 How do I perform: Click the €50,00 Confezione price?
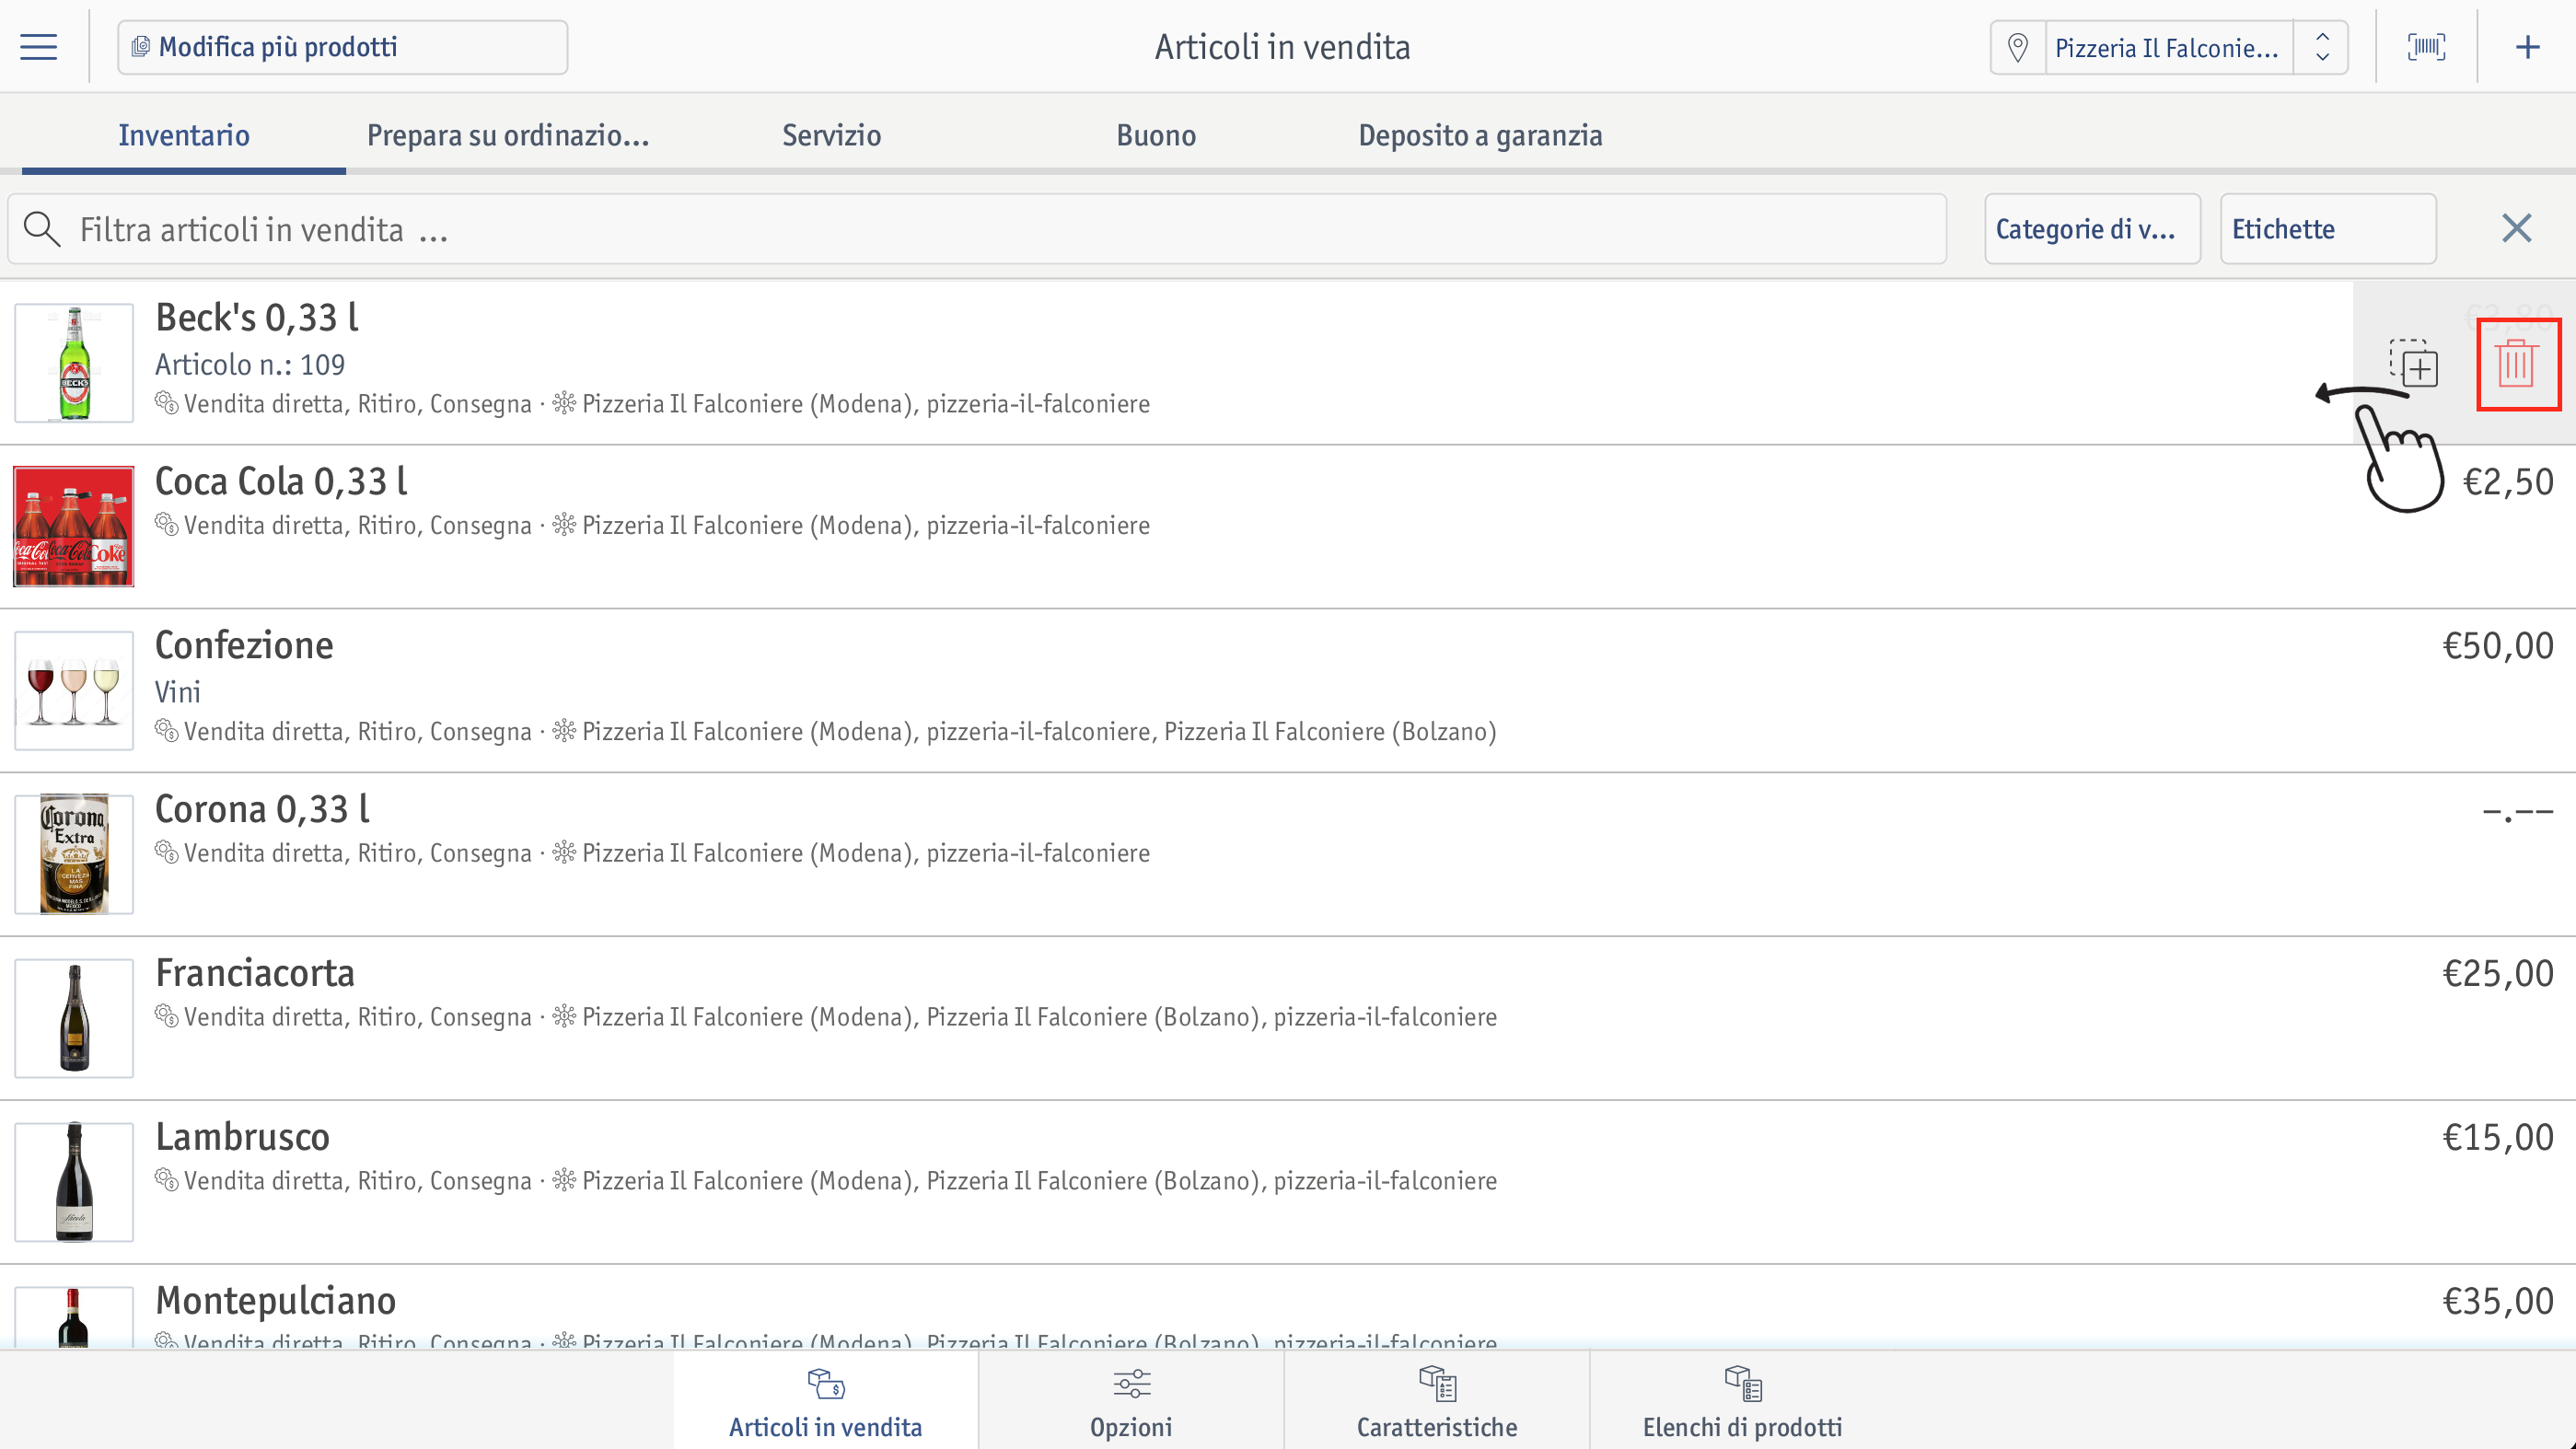(2498, 646)
